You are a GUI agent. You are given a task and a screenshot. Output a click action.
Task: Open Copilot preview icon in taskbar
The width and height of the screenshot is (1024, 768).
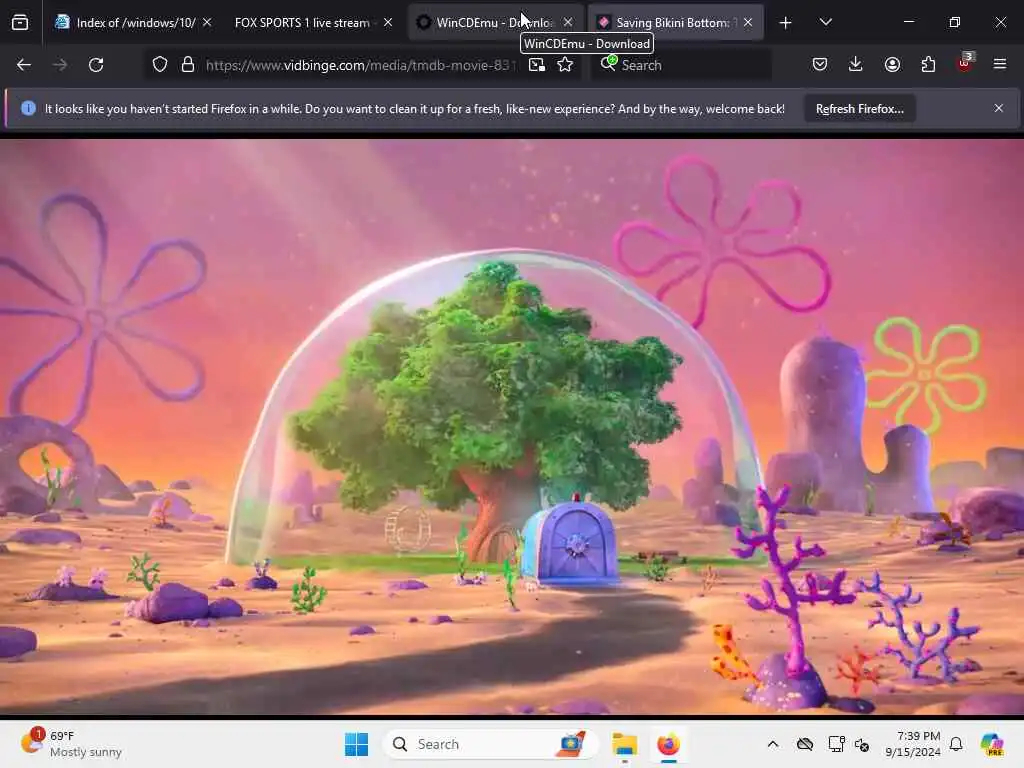click(x=992, y=744)
